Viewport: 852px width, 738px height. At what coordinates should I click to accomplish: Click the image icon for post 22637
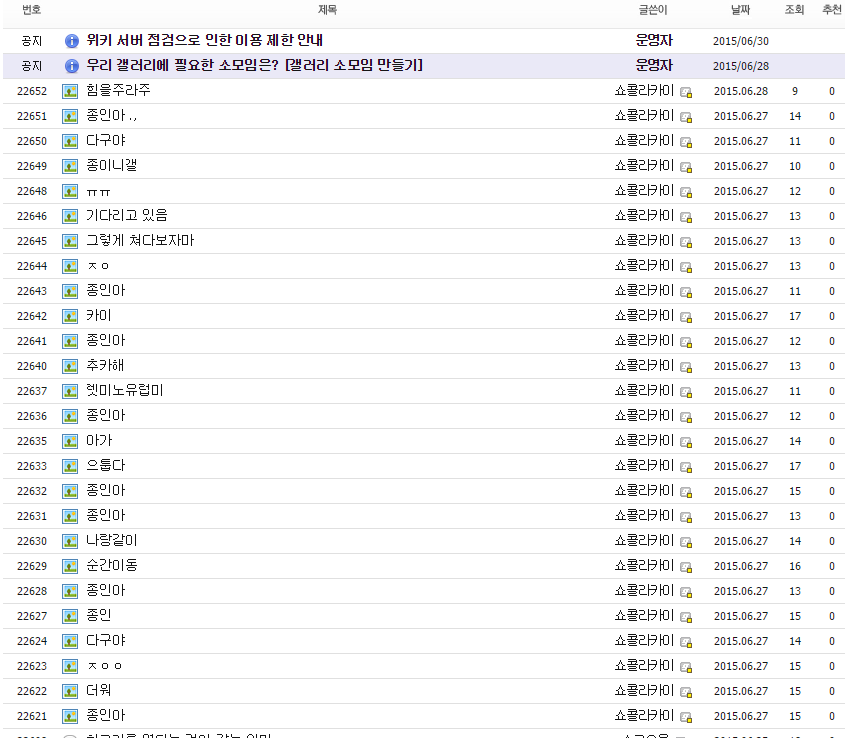pos(70,391)
